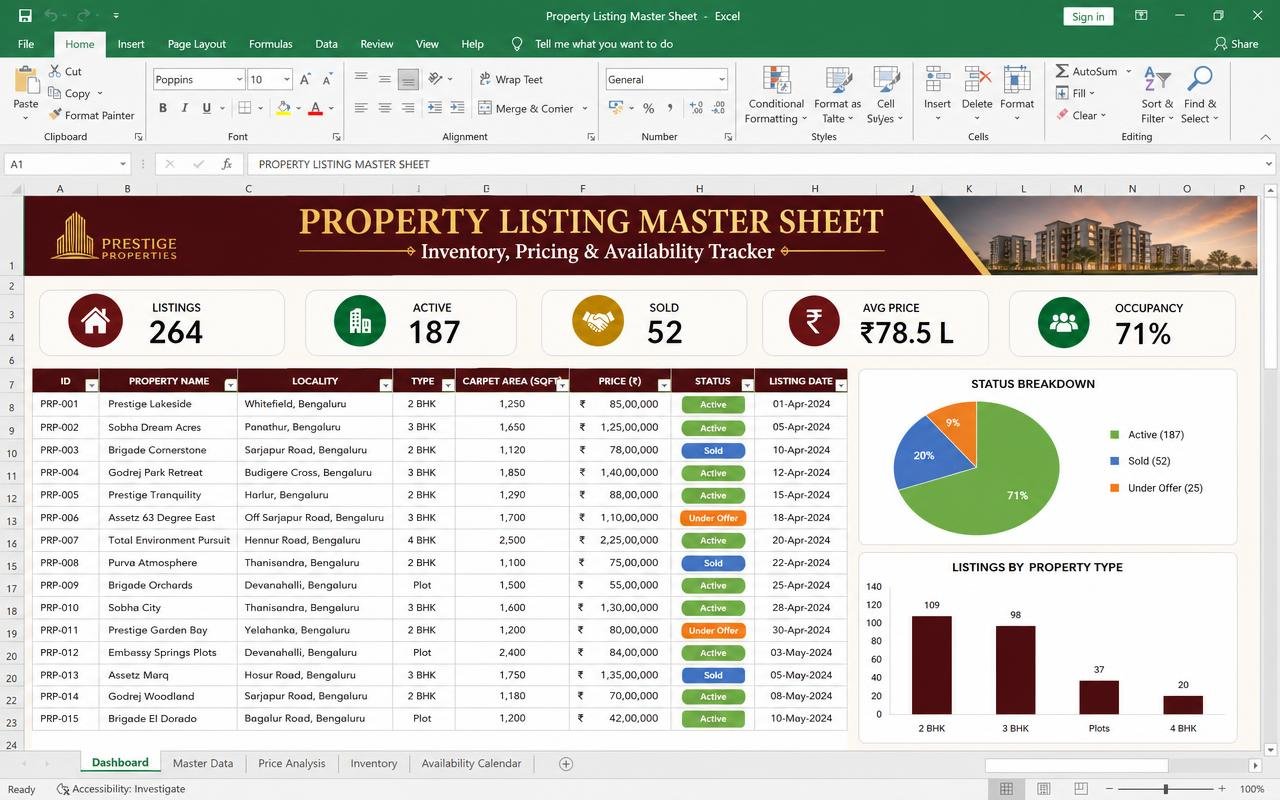The height and width of the screenshot is (800, 1280).
Task: Open the Price Analysis sheet tab
Action: [x=292, y=764]
